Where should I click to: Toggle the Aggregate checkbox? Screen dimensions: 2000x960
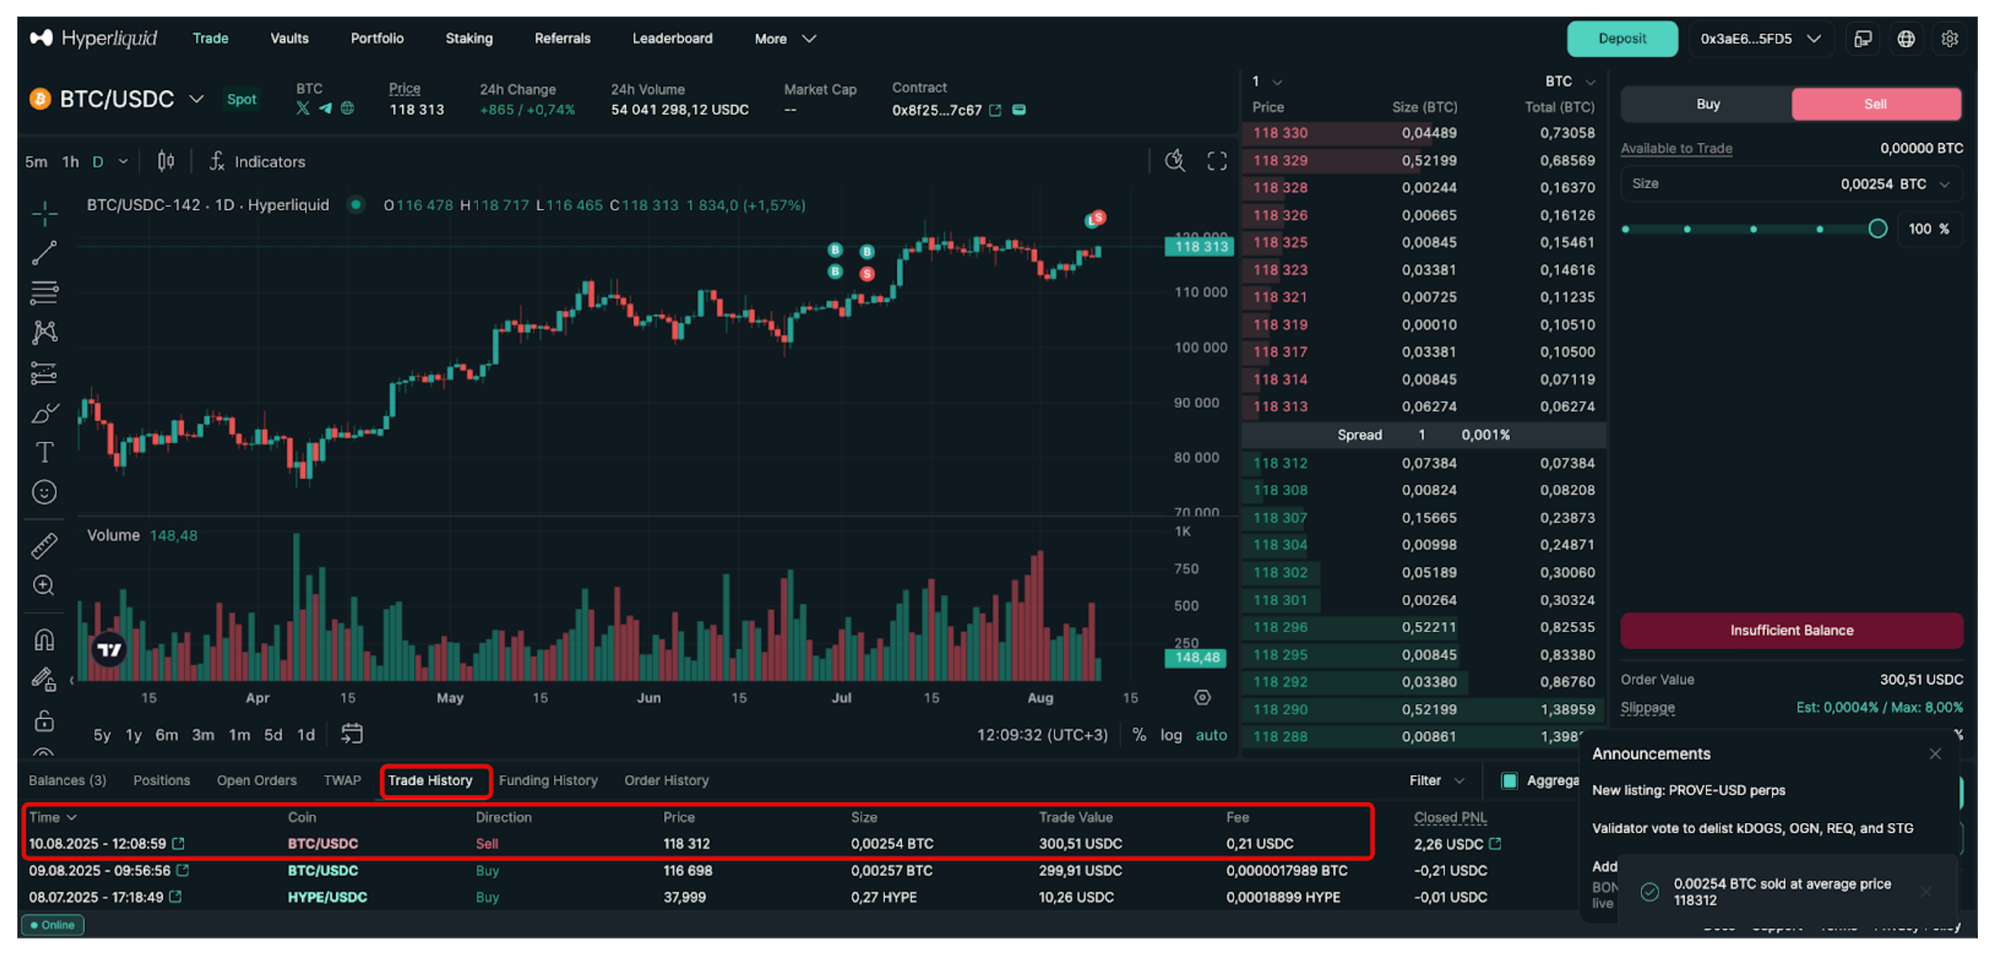tap(1509, 781)
